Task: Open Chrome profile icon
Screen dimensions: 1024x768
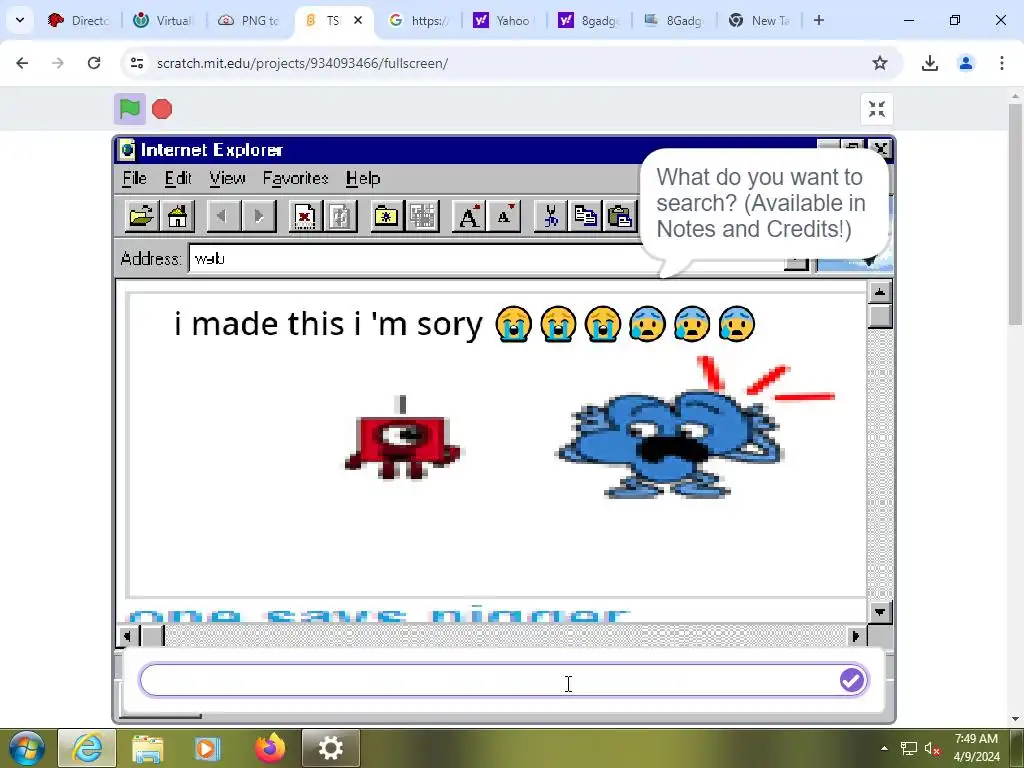Action: [x=966, y=63]
